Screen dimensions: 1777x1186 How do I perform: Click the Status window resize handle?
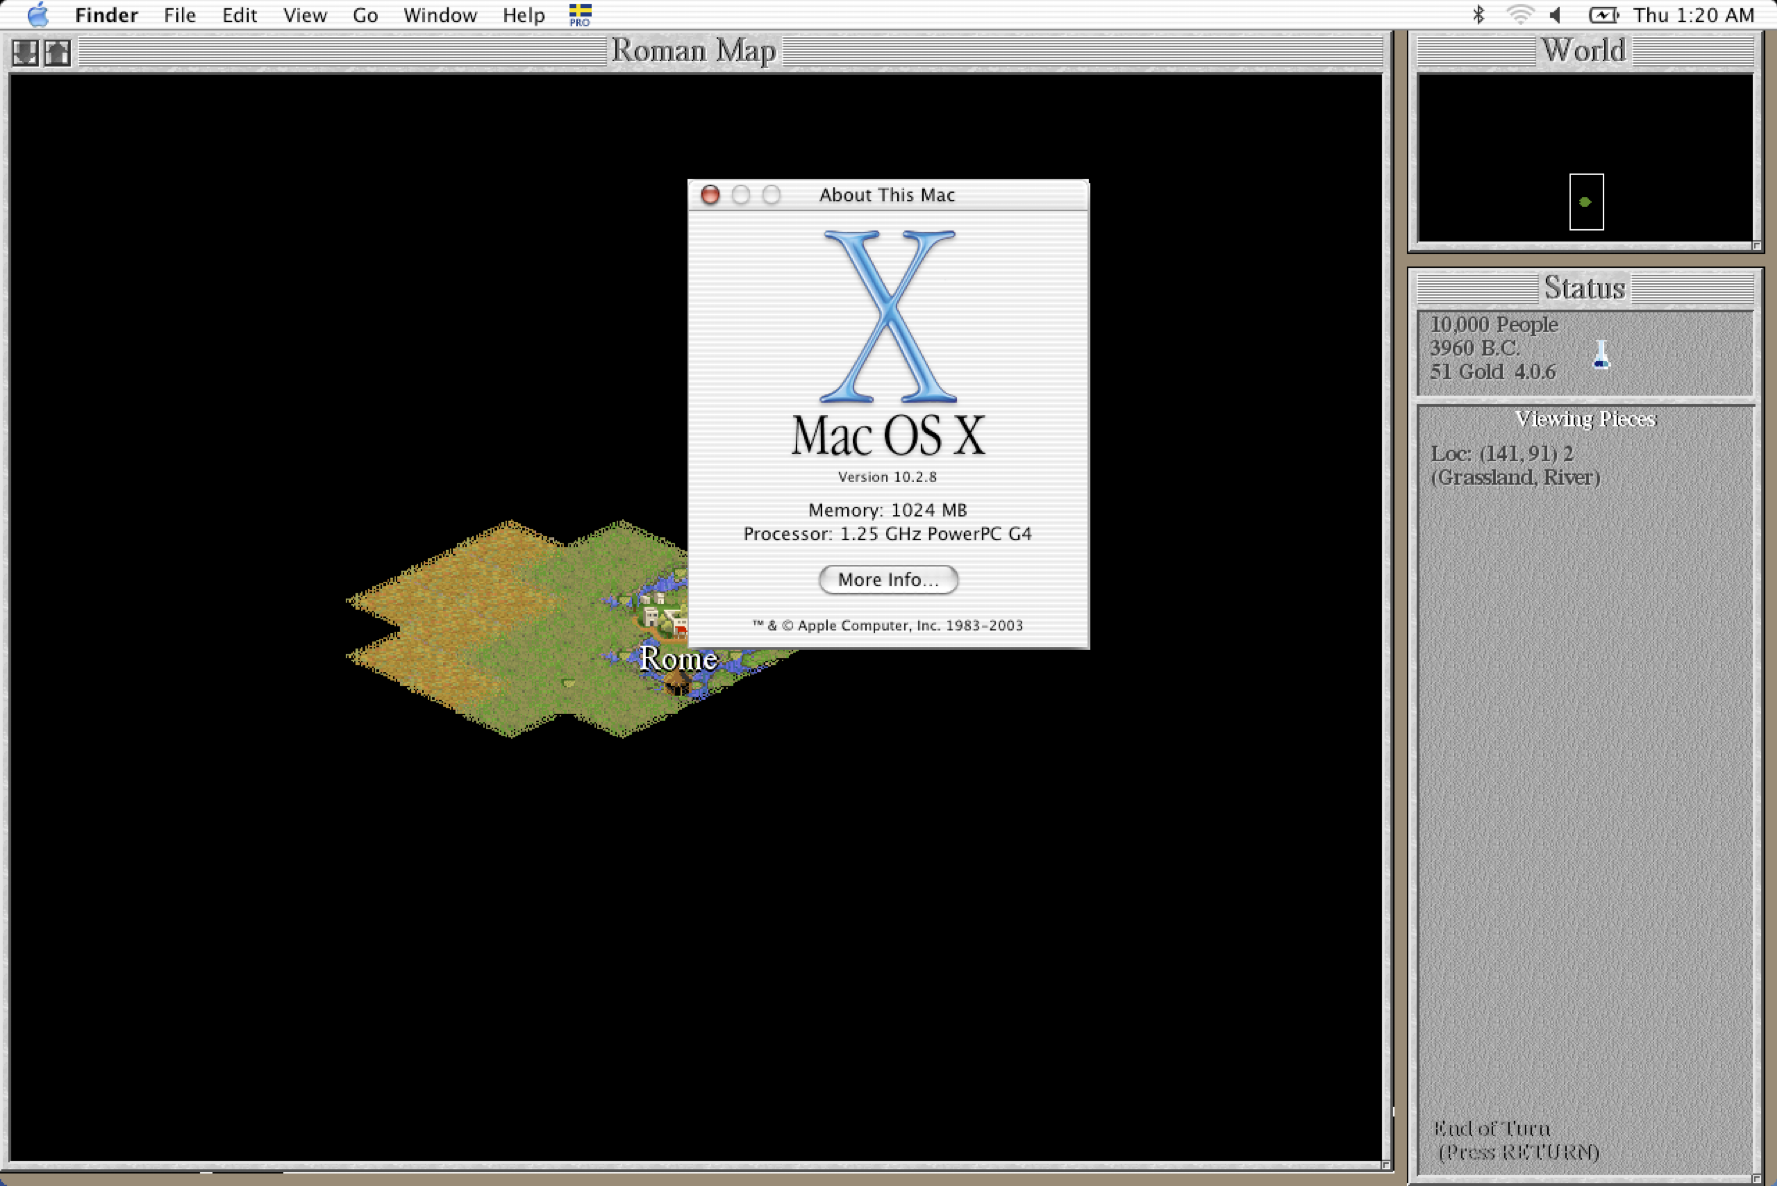click(1758, 1179)
